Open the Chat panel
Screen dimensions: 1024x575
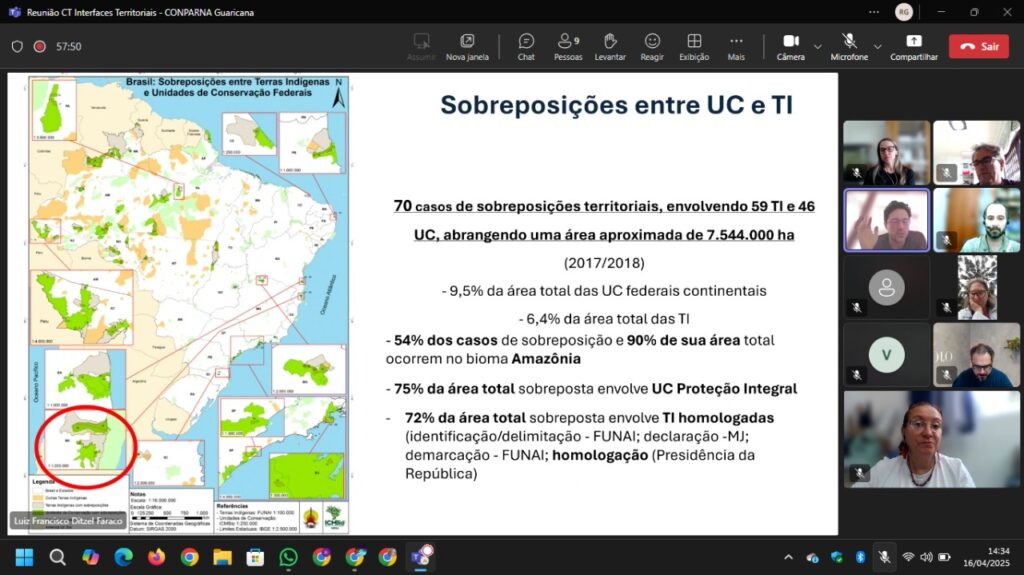point(526,46)
